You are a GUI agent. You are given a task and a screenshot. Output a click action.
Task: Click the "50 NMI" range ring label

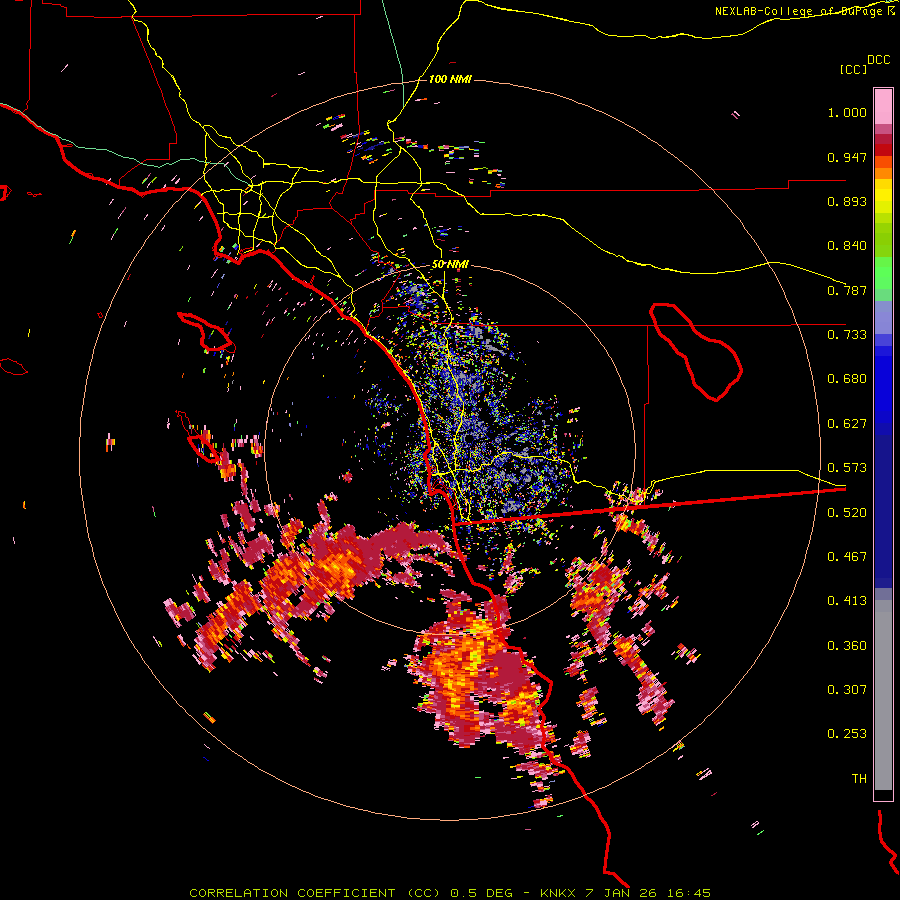tap(450, 265)
